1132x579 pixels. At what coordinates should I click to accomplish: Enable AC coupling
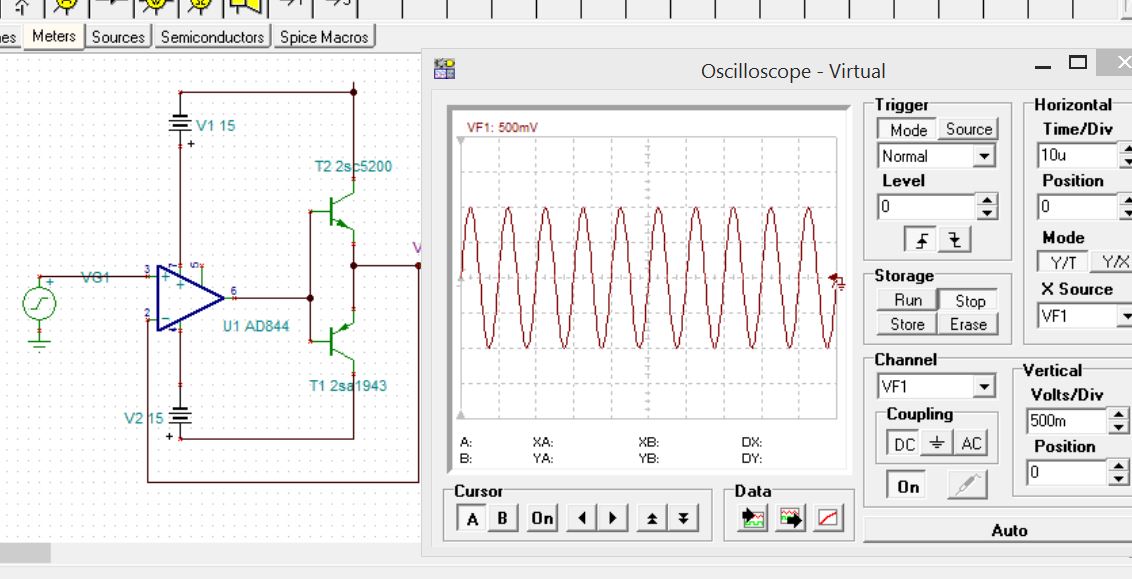tap(971, 444)
